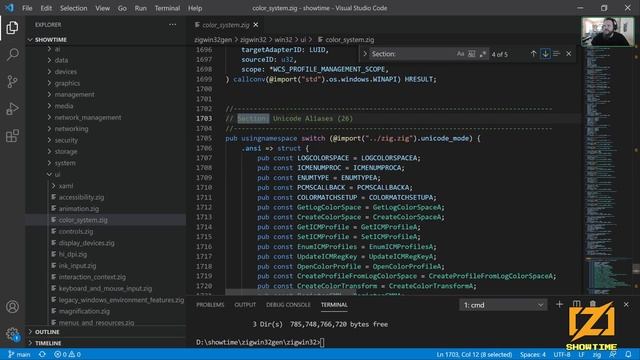This screenshot has height=360, width=640.
Task: Expand the network_management folder
Action: tap(106, 117)
